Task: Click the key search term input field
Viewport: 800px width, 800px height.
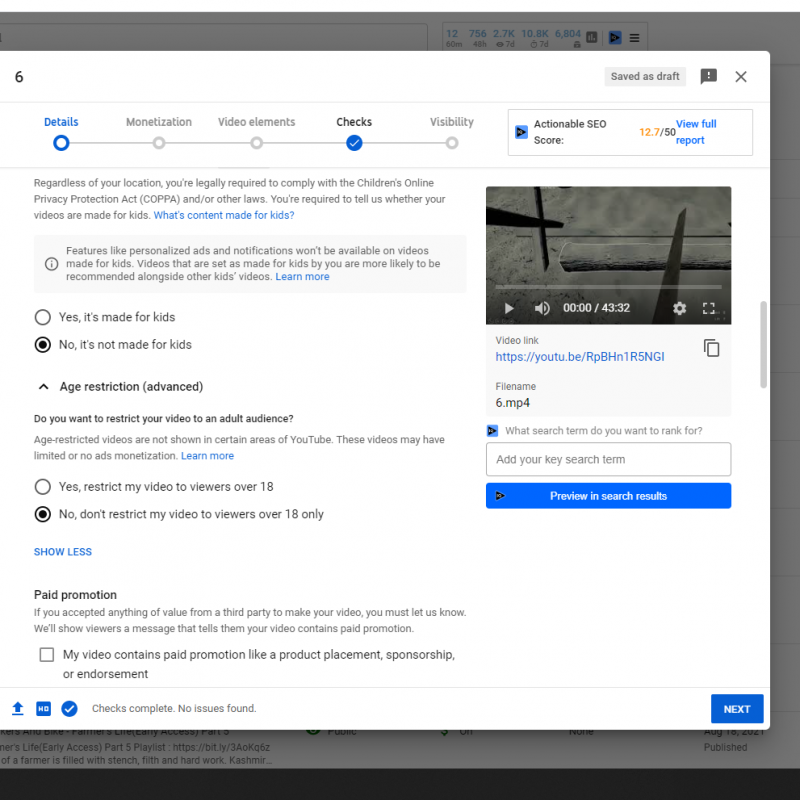Action: (608, 460)
